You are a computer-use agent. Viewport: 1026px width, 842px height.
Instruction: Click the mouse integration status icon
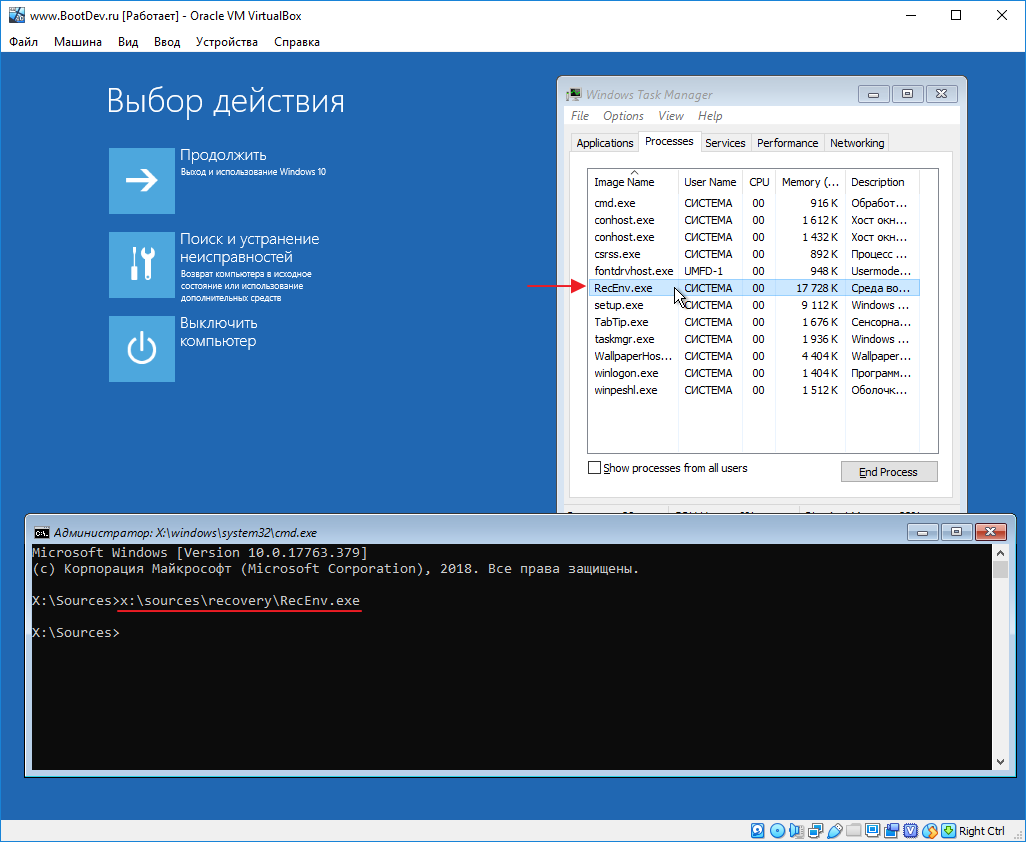[929, 830]
